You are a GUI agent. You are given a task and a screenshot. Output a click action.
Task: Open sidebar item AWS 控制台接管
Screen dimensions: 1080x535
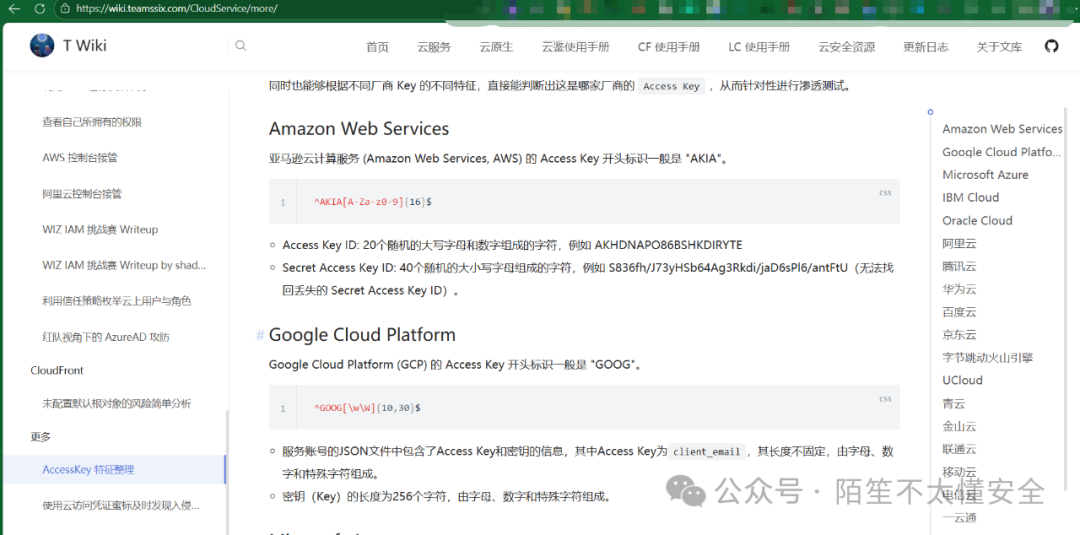coord(80,158)
